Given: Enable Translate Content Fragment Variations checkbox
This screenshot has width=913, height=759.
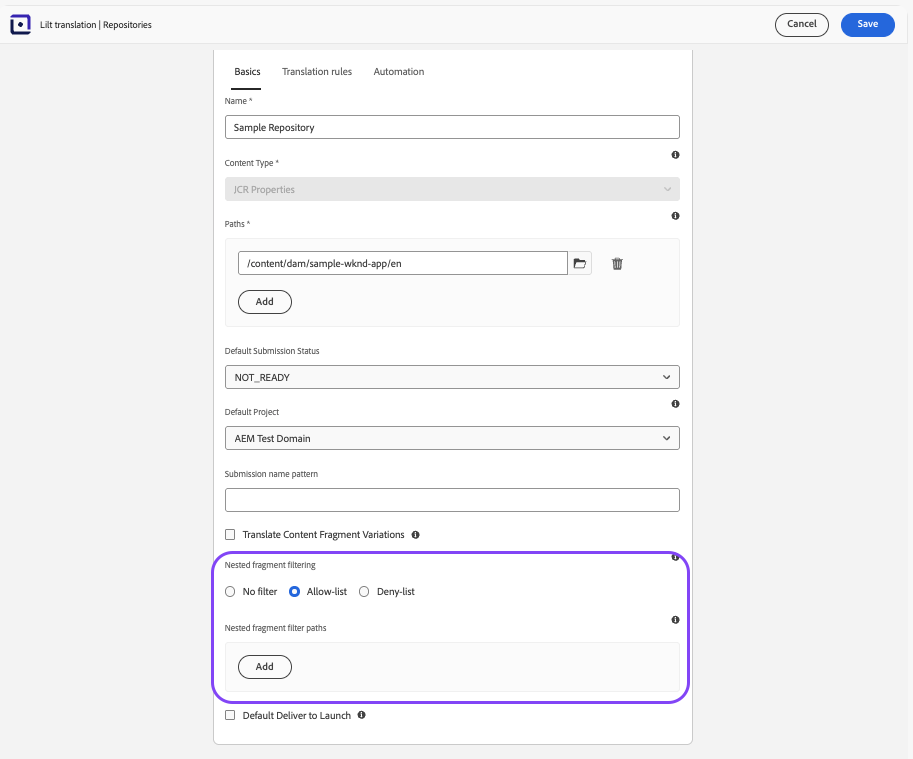Looking at the screenshot, I should 231,534.
